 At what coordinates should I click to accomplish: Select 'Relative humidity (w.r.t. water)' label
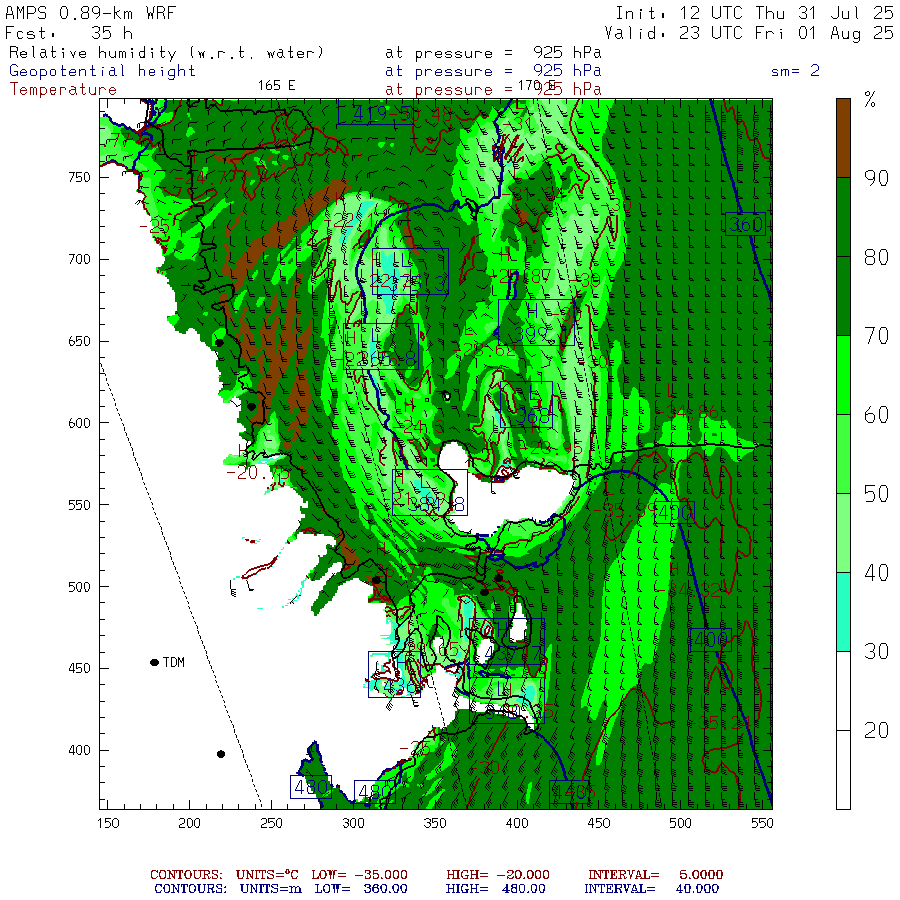[166, 53]
